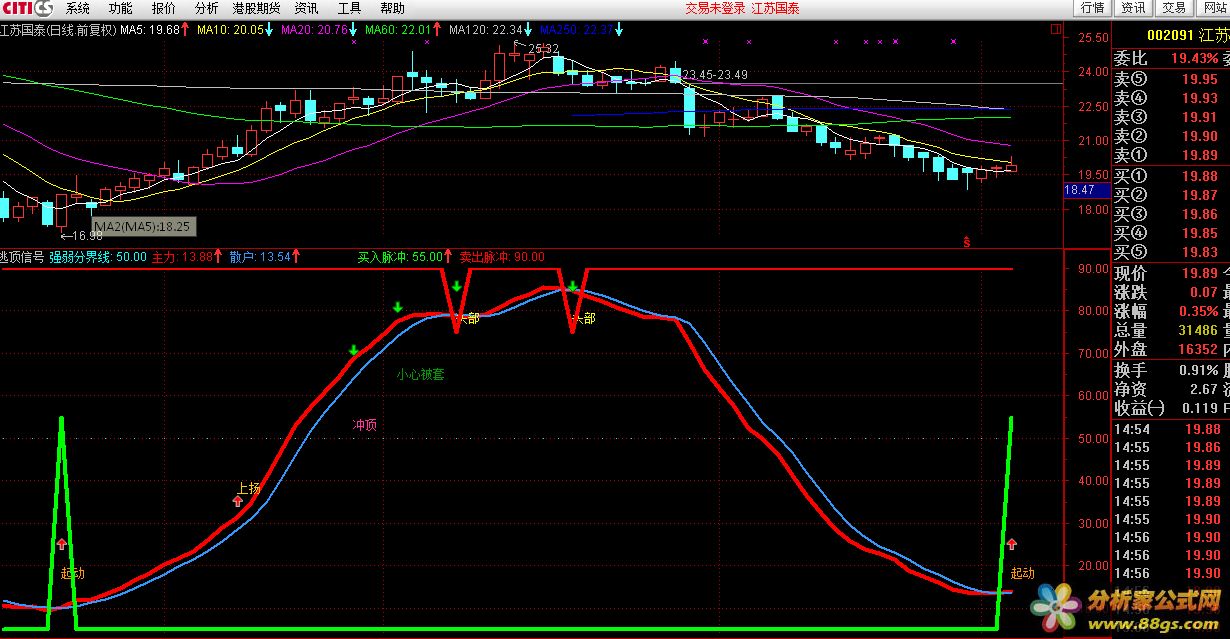
Task: Open the 系统 menu
Action: point(77,8)
